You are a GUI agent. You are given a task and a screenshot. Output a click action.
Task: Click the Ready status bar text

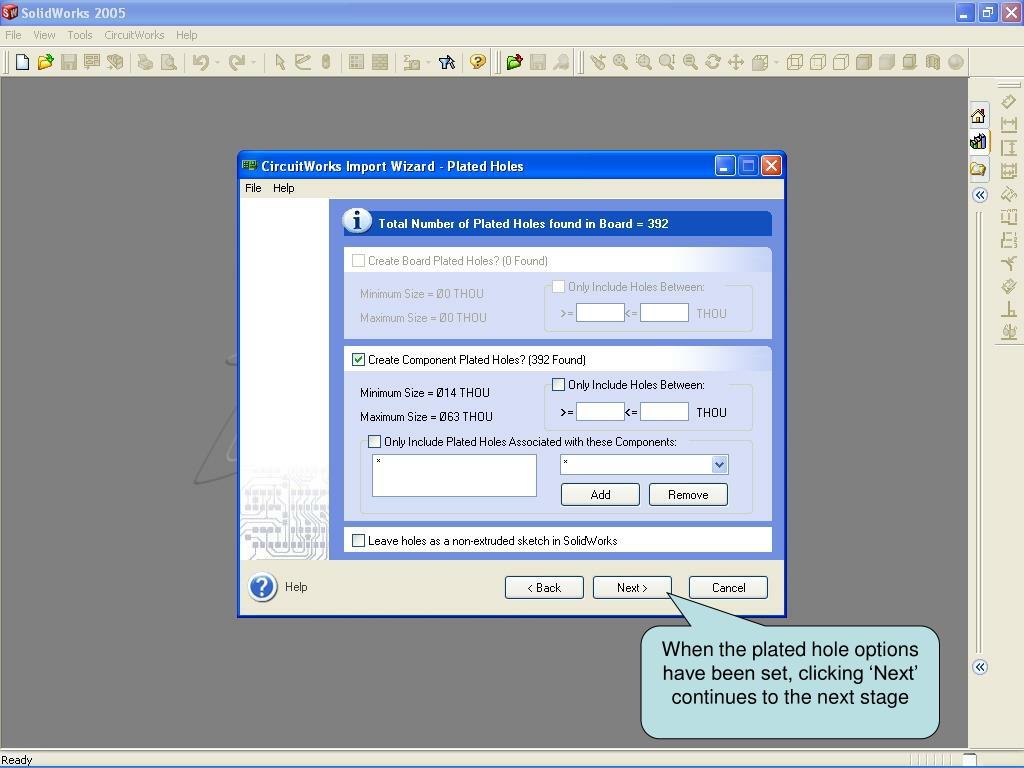tap(16, 760)
